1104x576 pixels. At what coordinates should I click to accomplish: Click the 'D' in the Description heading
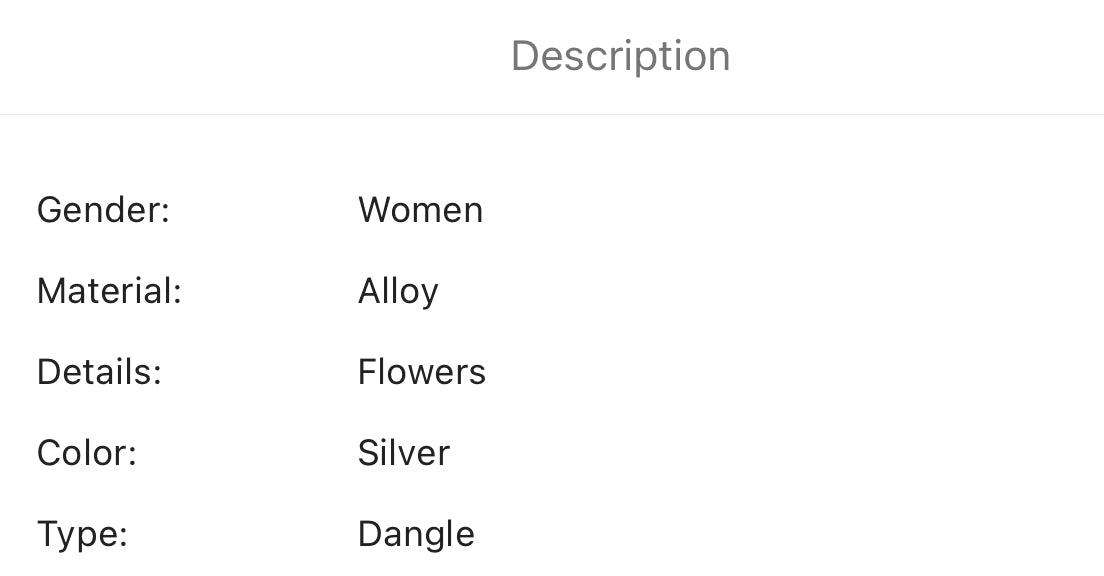525,56
